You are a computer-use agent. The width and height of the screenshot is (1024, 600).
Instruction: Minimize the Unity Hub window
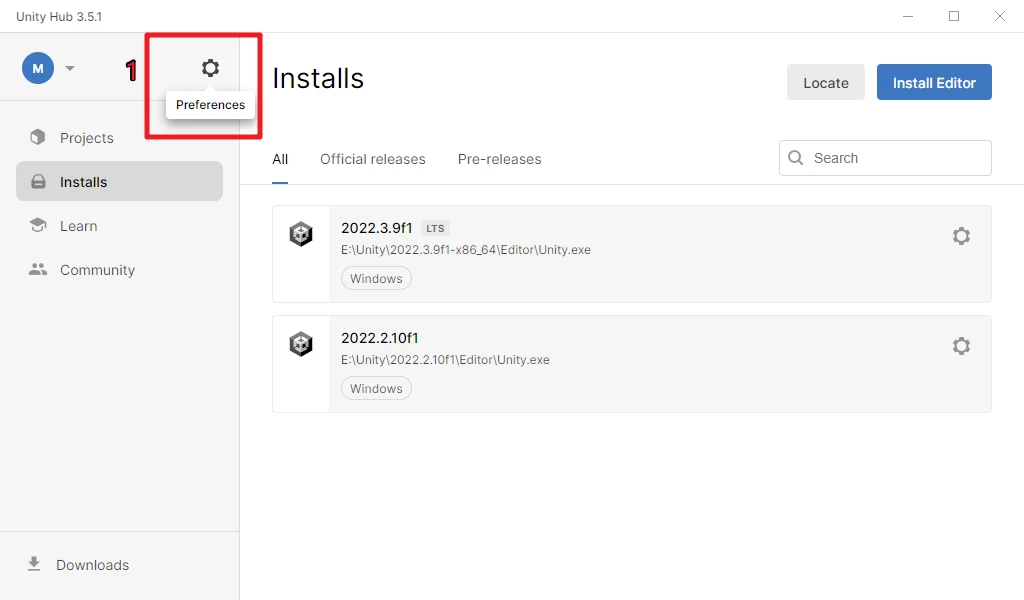pyautogui.click(x=908, y=16)
